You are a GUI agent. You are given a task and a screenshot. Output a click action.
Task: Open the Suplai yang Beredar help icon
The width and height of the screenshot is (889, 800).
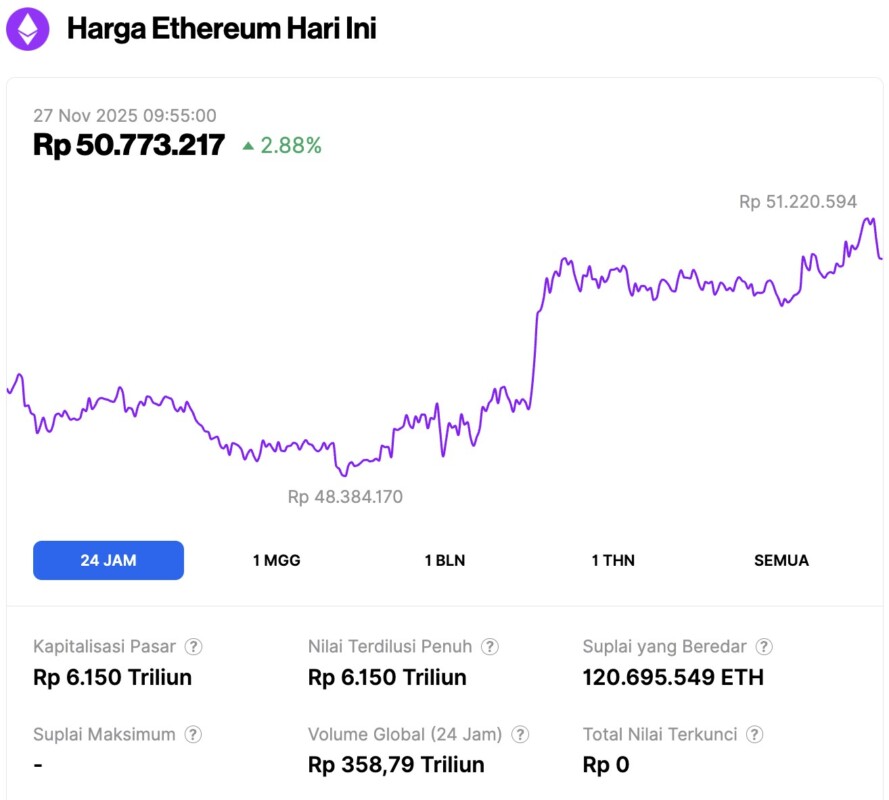pyautogui.click(x=764, y=647)
